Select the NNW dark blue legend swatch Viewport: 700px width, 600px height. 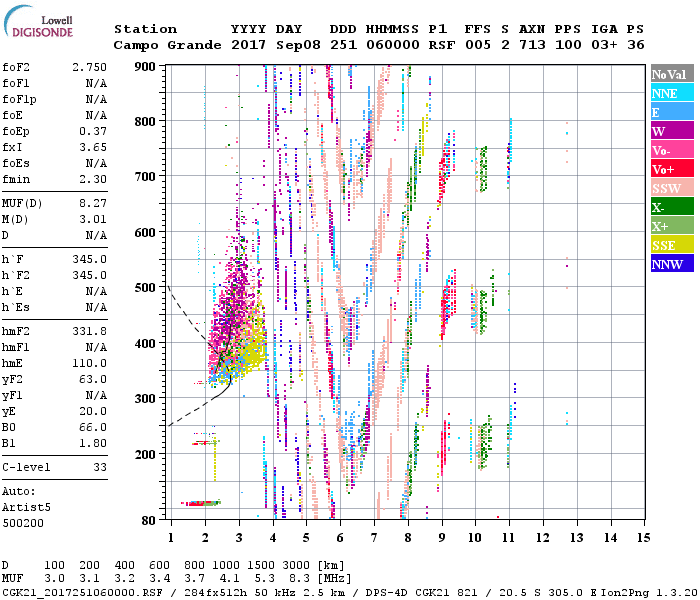coord(672,263)
